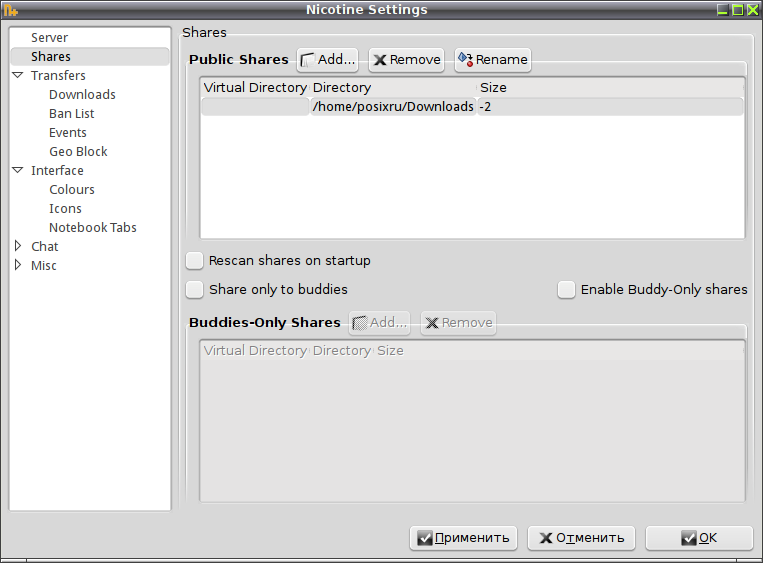This screenshot has width=763, height=563.
Task: Click the checkmark icon on the OK button
Action: point(689,538)
